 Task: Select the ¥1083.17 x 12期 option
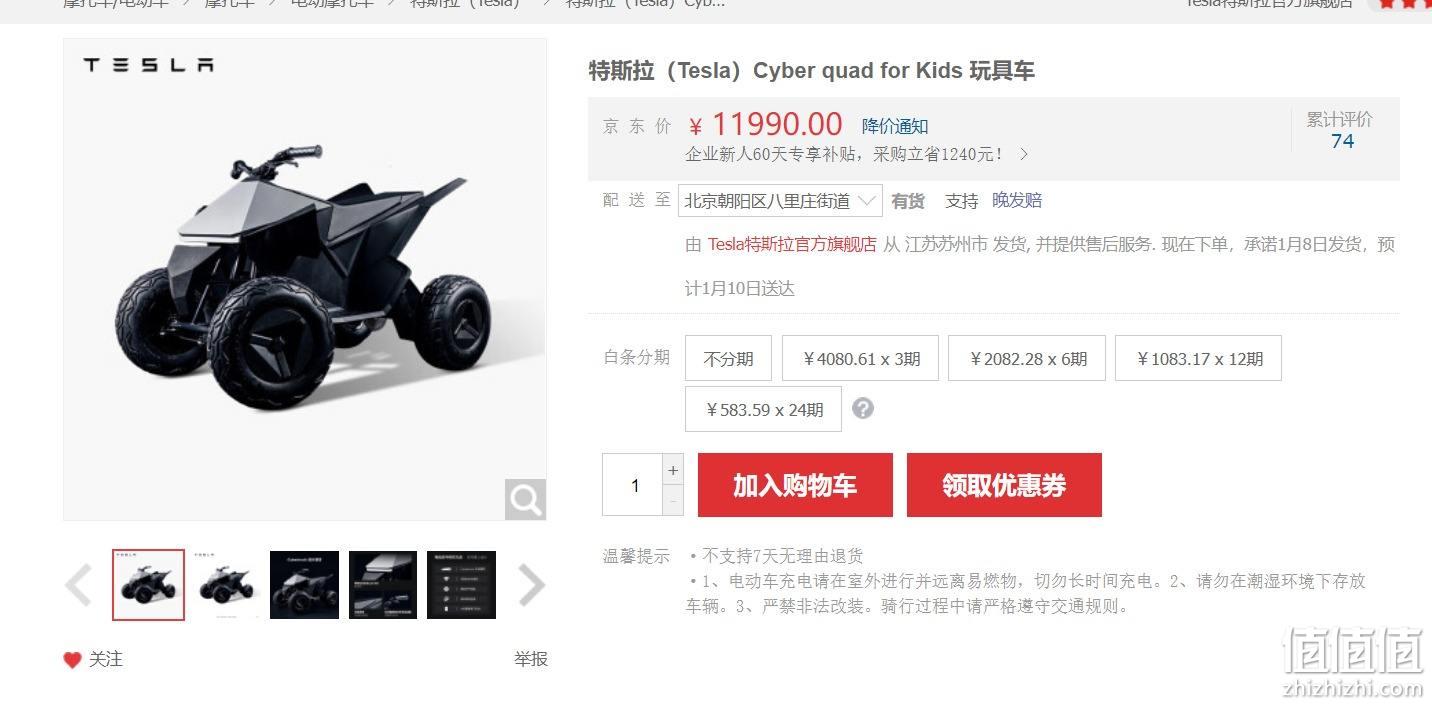1198,358
